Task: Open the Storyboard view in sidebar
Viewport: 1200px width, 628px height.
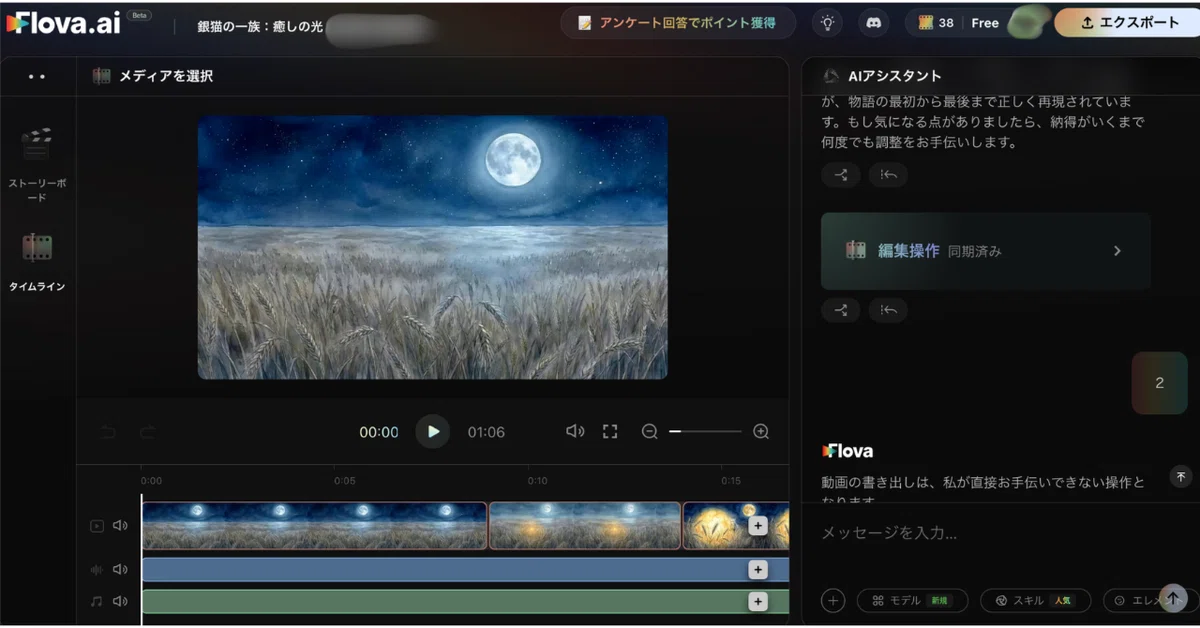Action: (x=37, y=164)
